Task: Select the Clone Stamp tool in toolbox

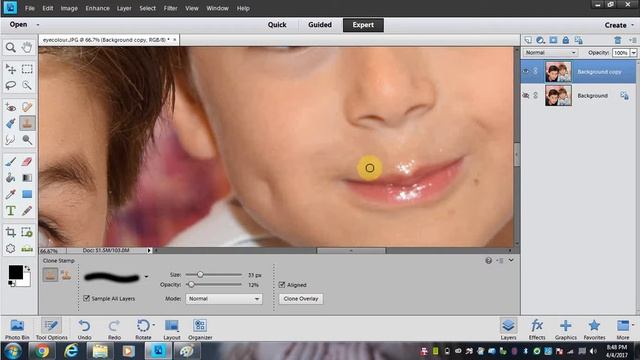Action: 27,123
